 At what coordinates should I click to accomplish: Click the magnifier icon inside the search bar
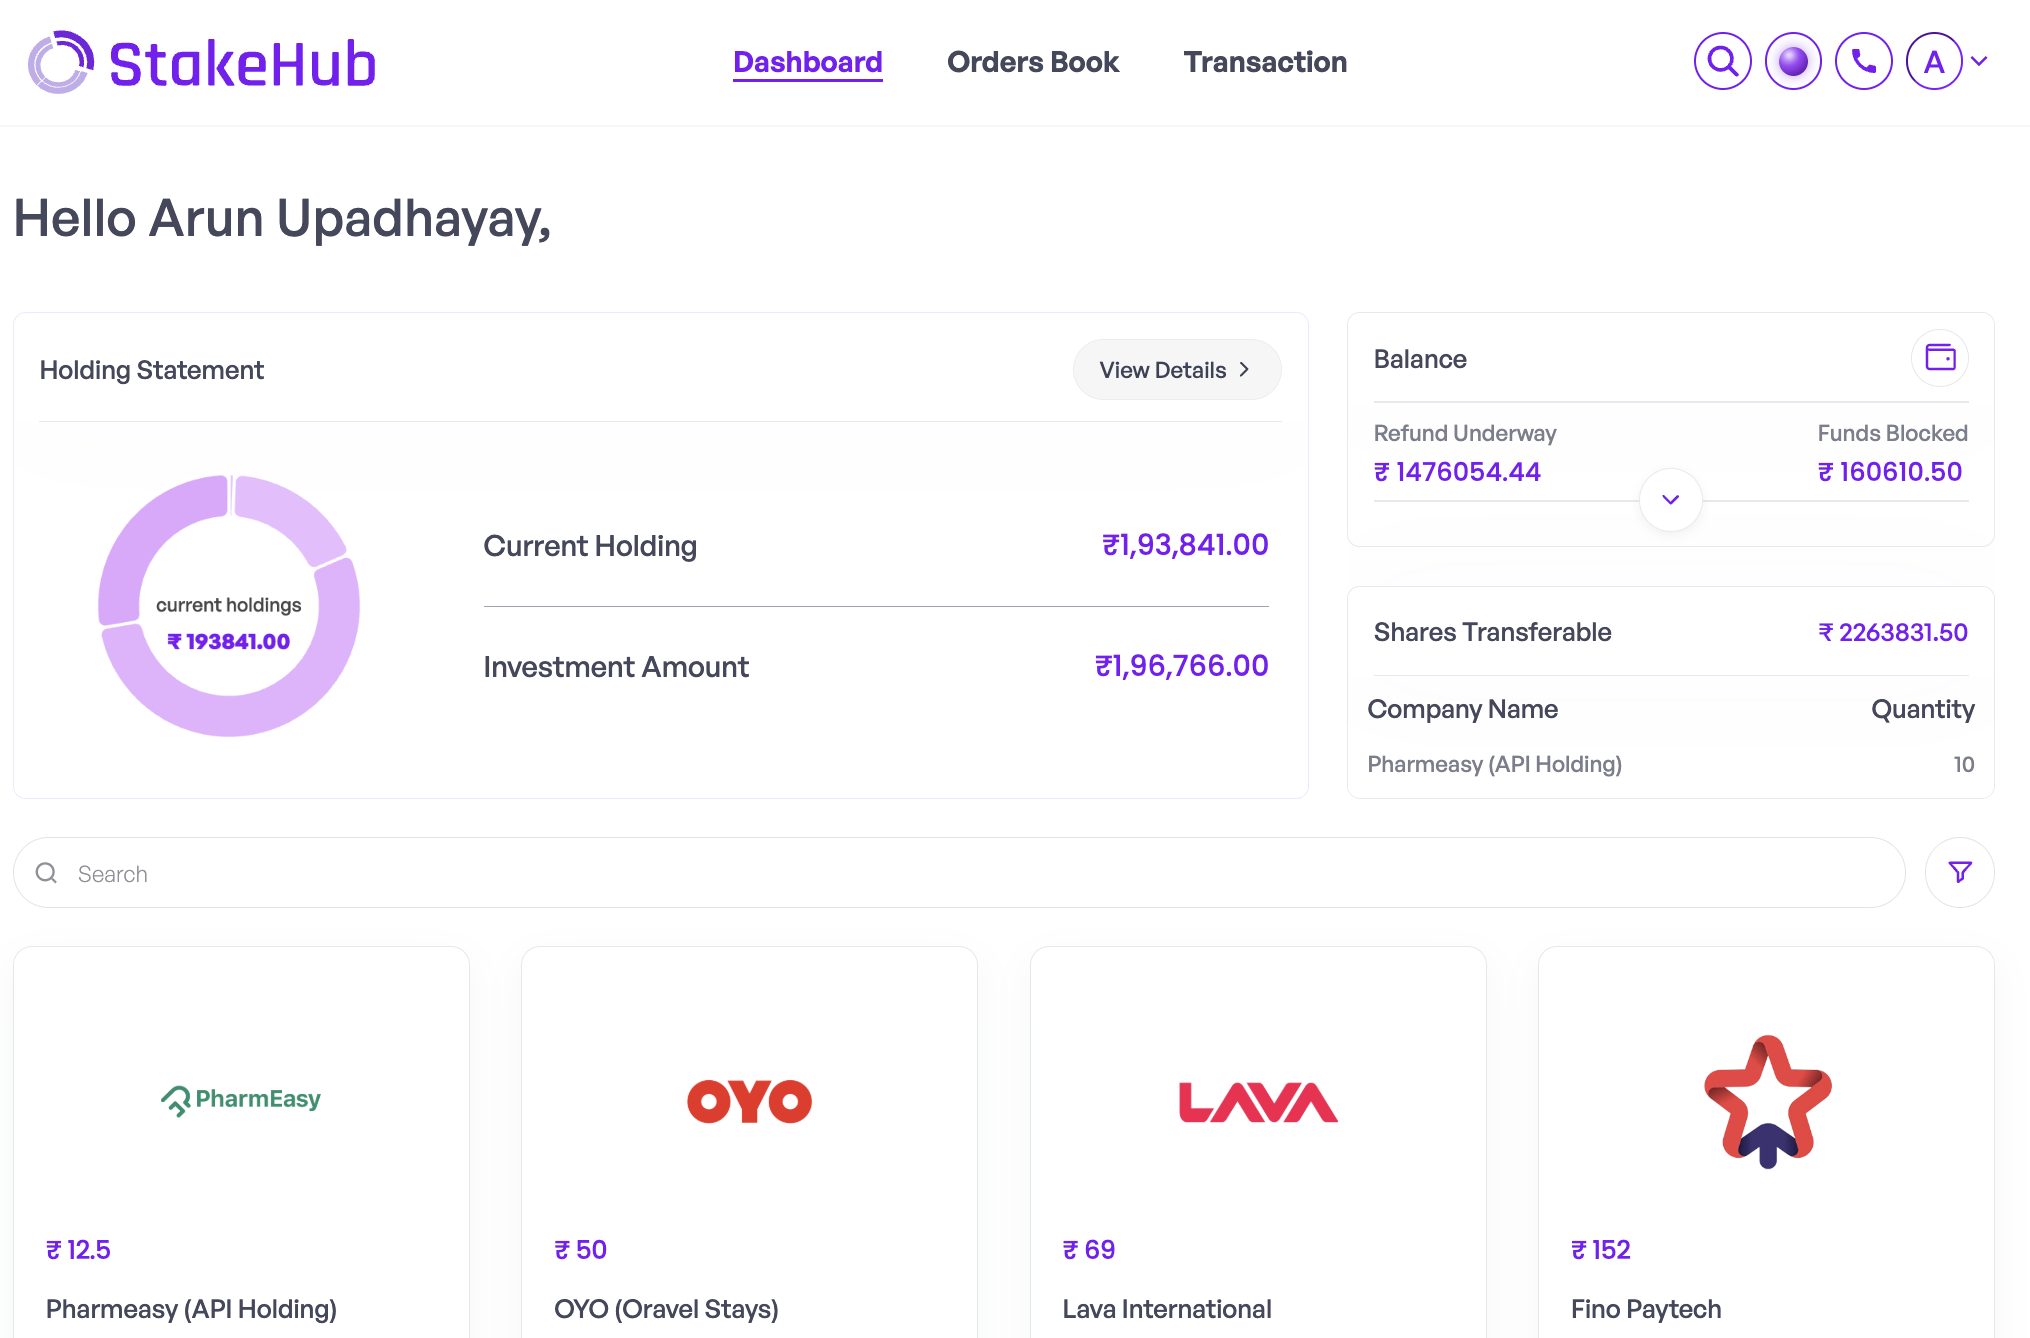point(46,872)
